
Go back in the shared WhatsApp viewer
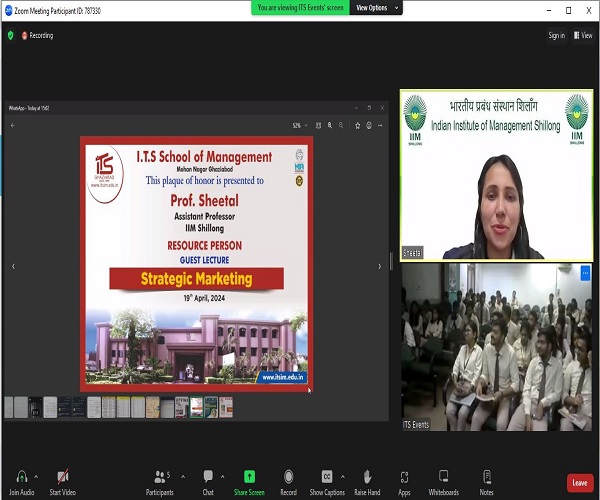13,125
